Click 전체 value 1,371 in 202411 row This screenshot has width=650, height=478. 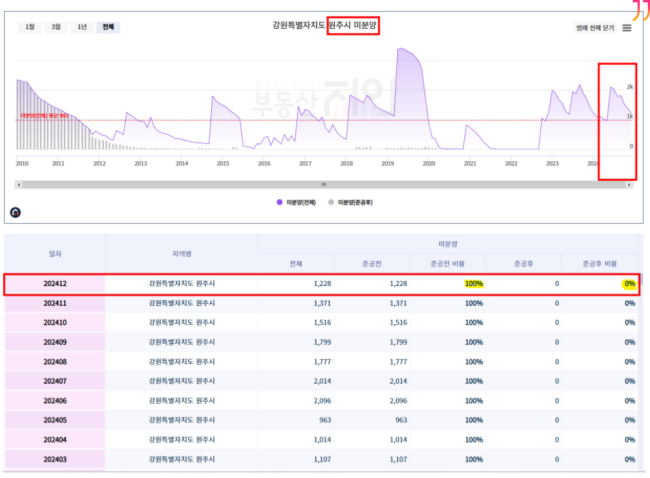point(322,303)
